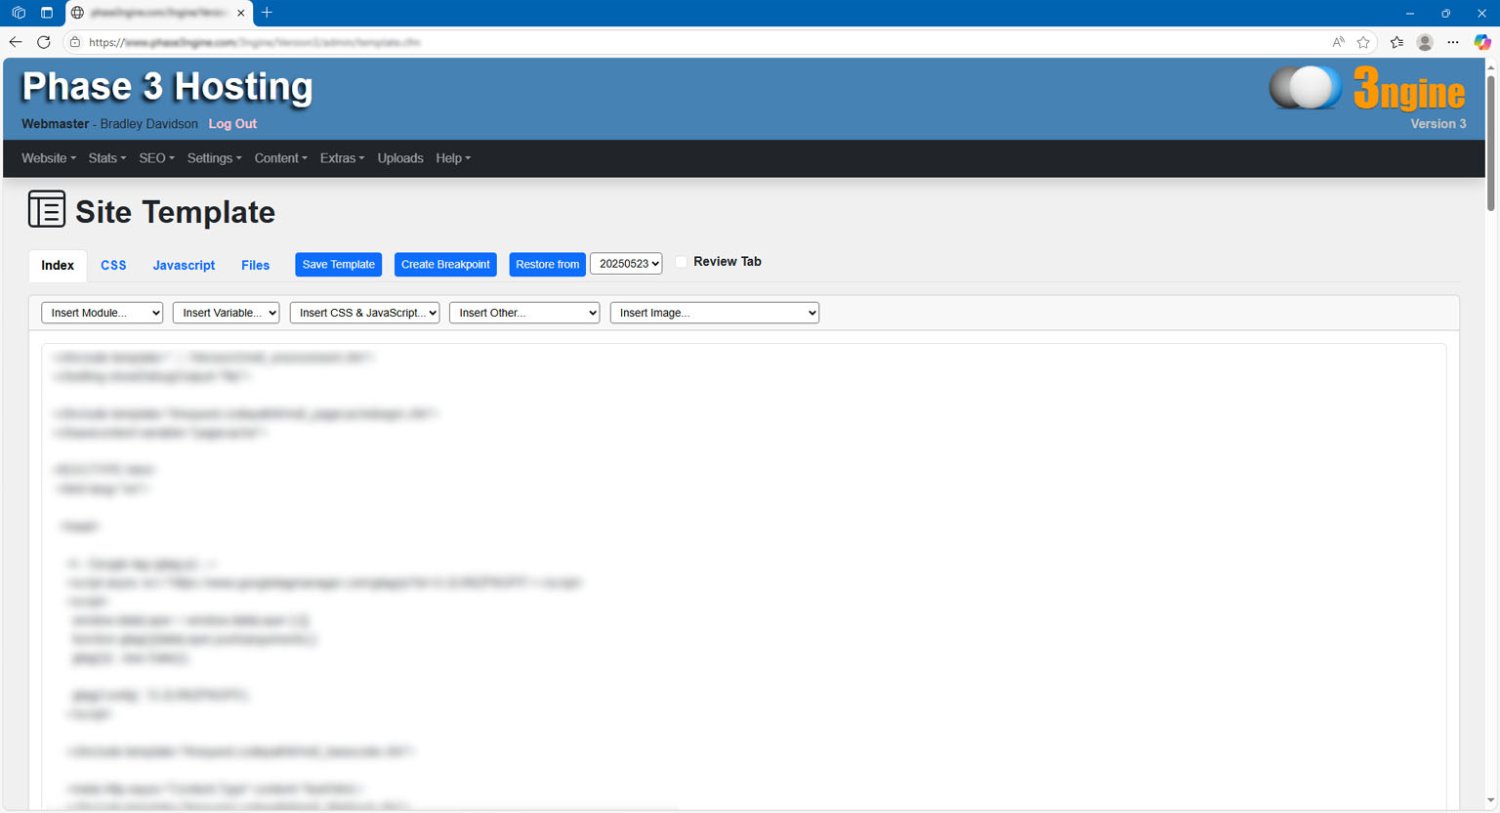Select the Index tab
This screenshot has height=813, width=1500.
(x=57, y=265)
